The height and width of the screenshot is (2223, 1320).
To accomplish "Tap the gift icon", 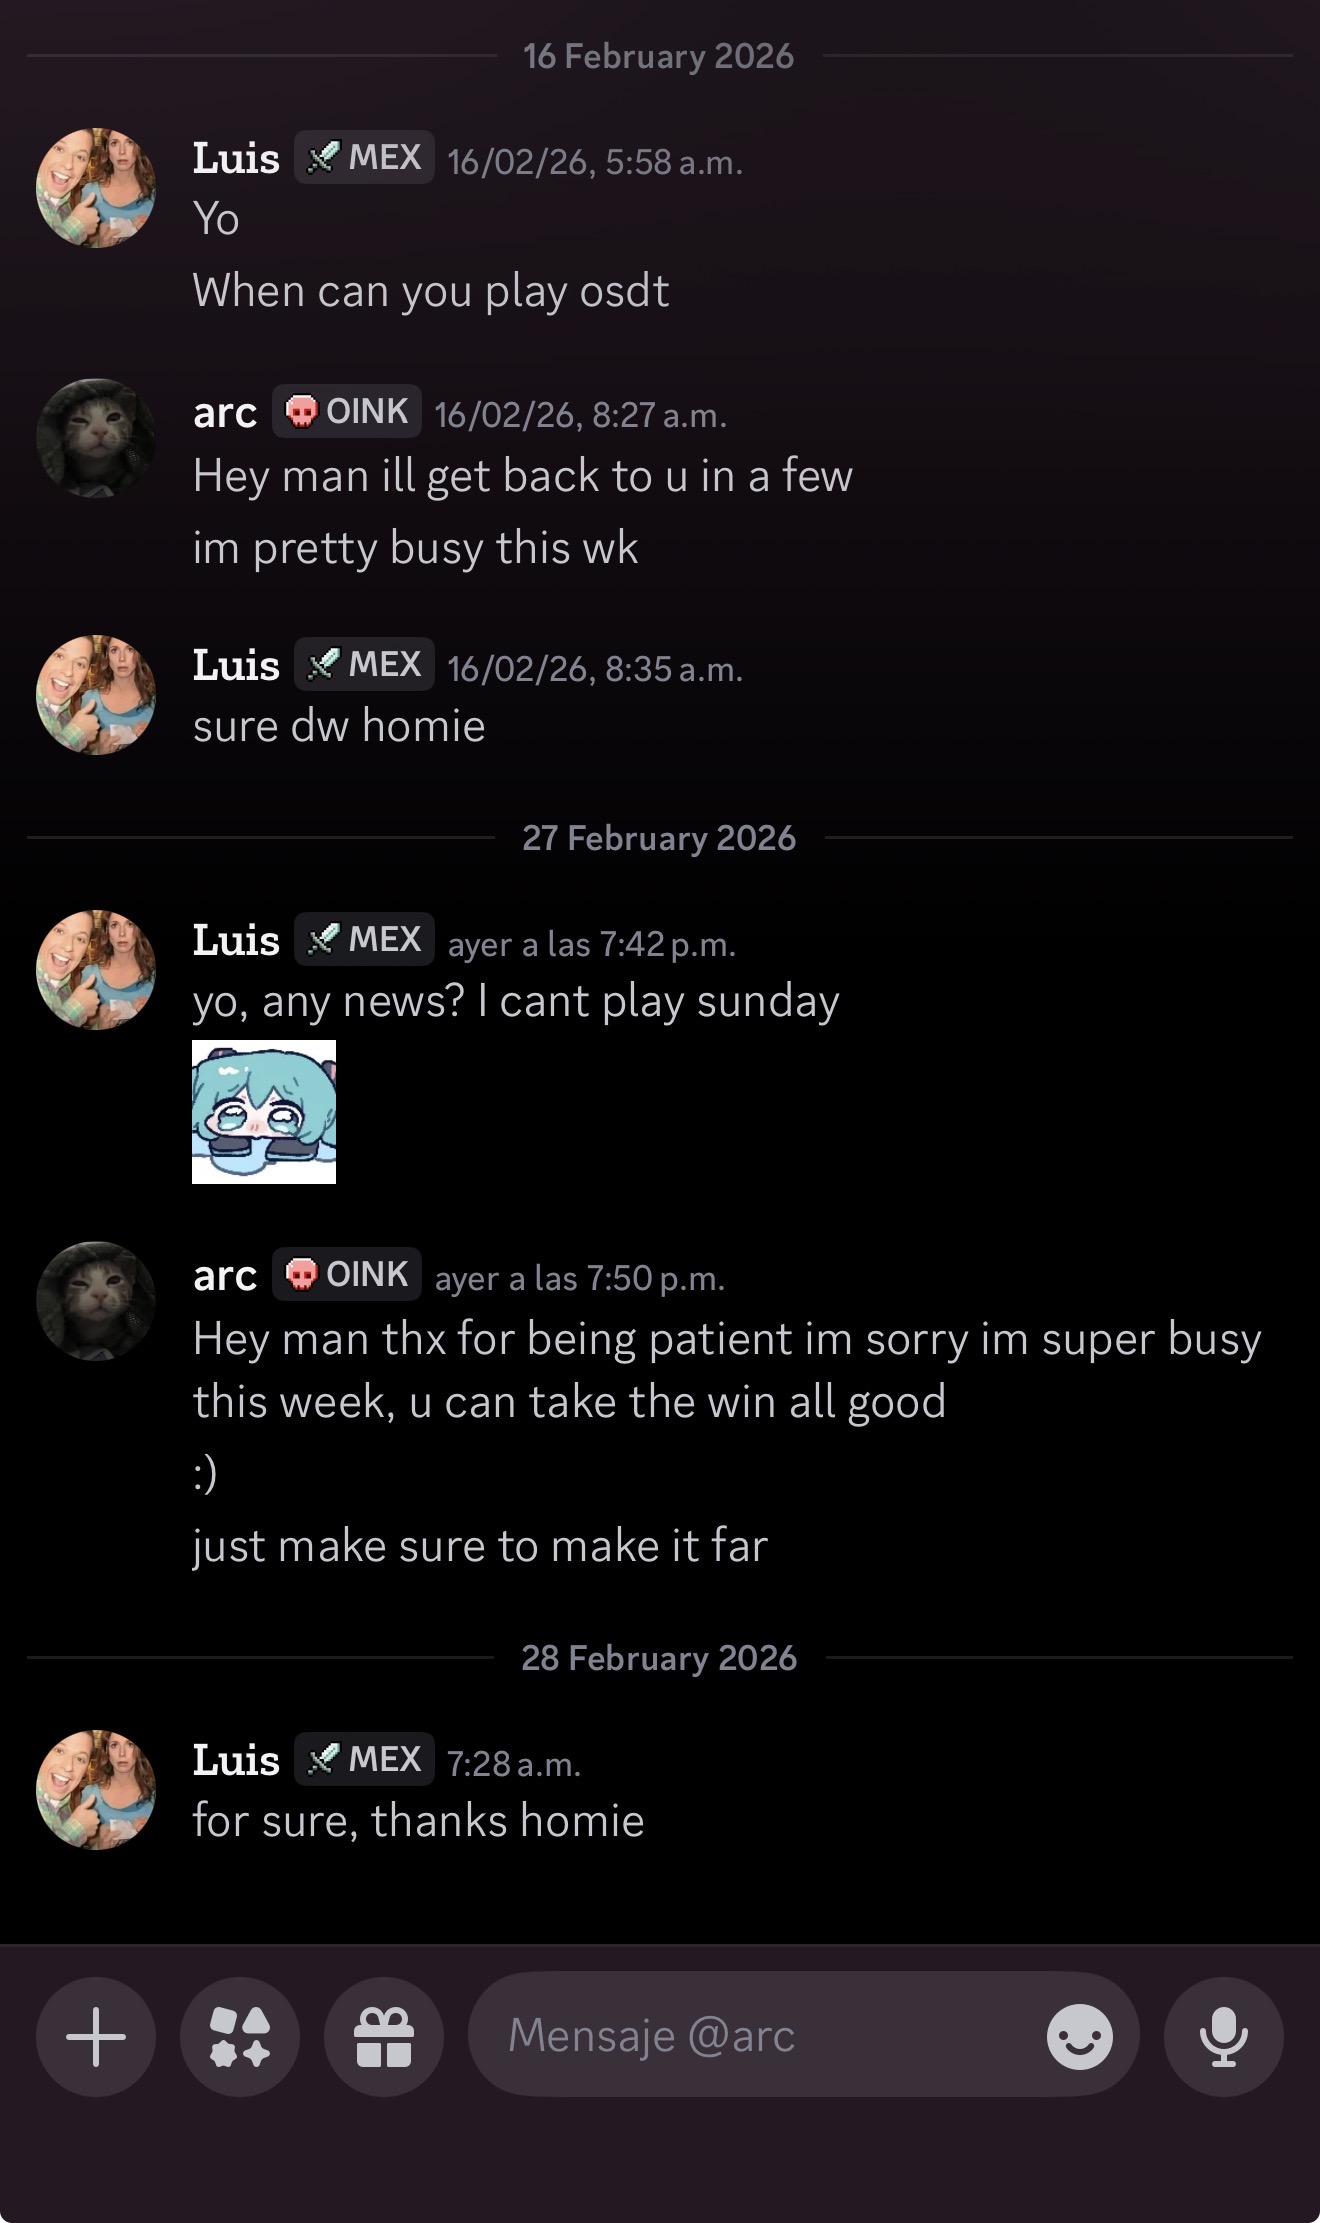I will (x=384, y=2036).
